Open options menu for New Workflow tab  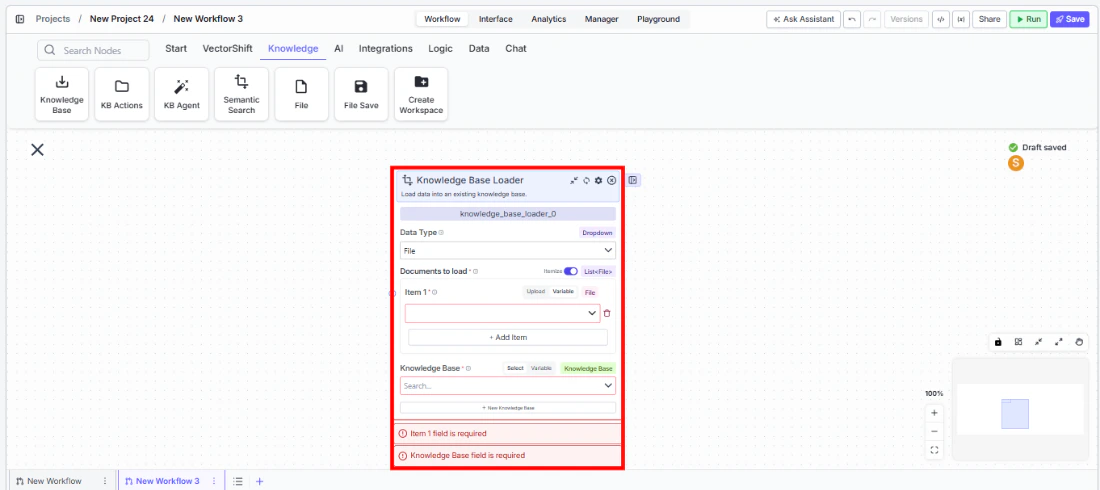[x=105, y=481]
